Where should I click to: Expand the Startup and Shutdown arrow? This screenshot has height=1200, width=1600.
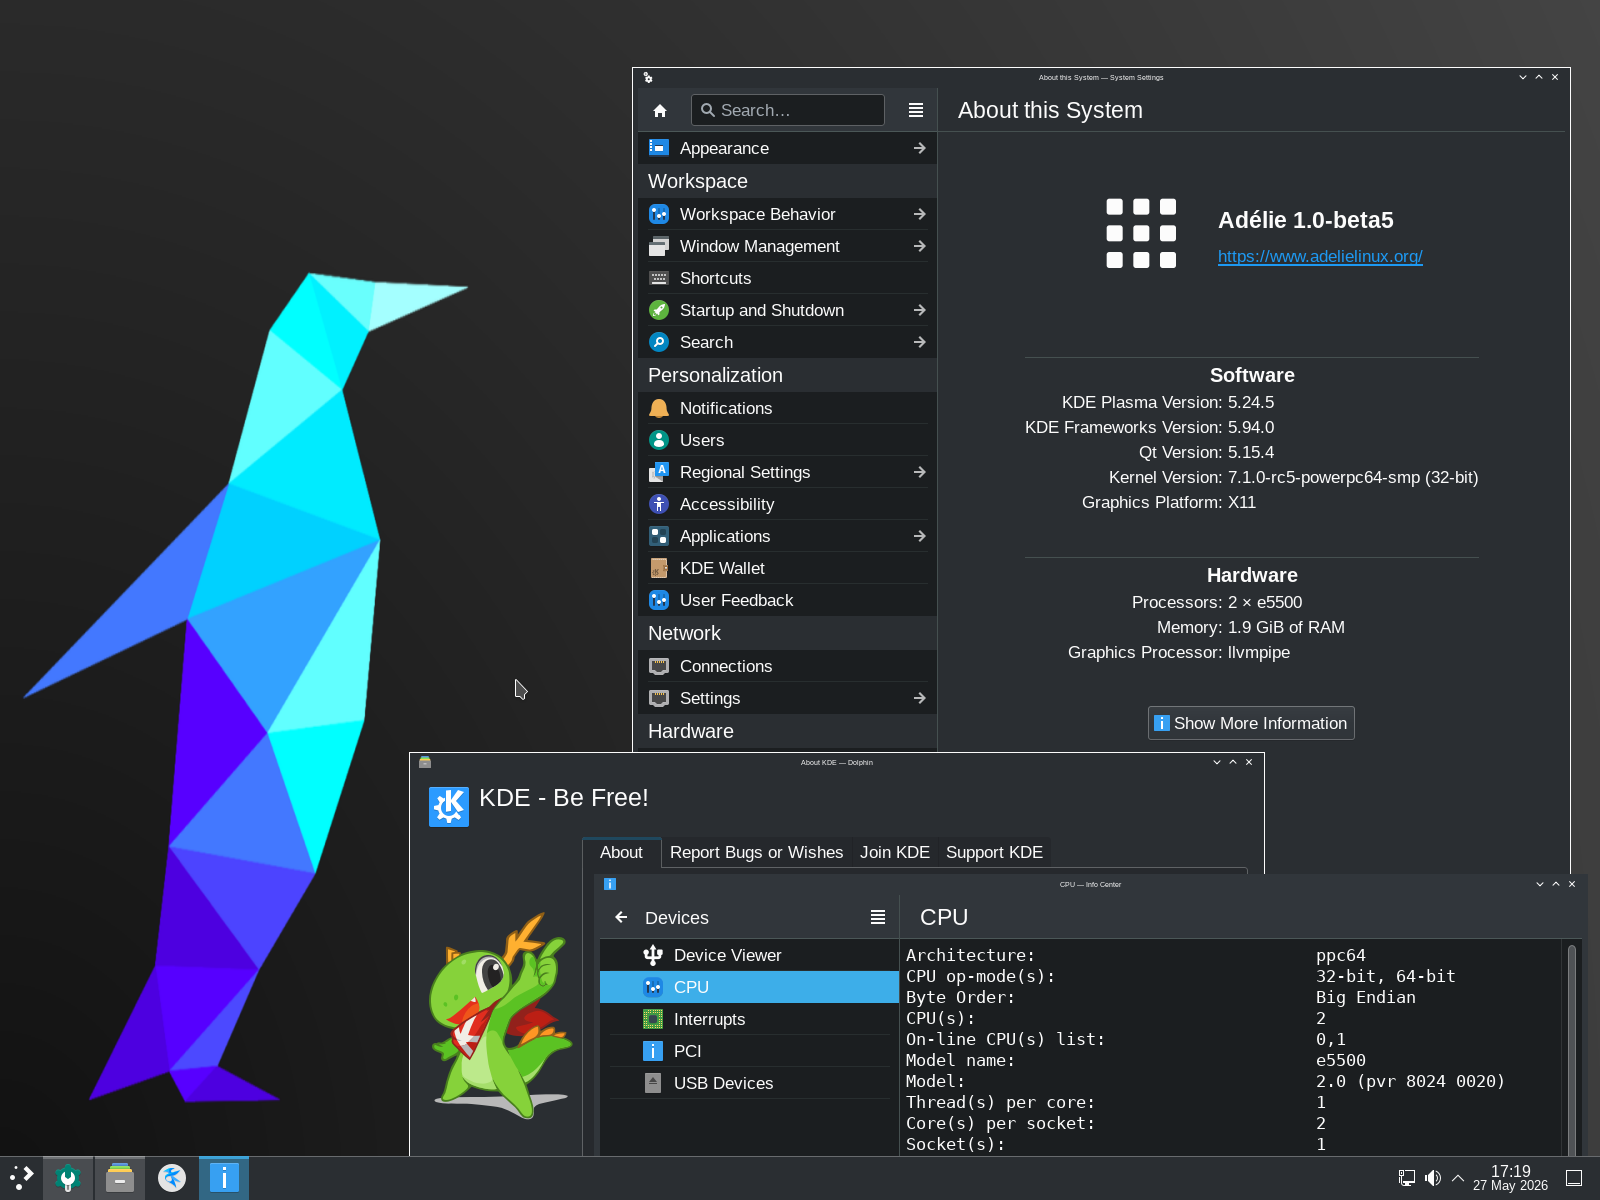coord(920,310)
